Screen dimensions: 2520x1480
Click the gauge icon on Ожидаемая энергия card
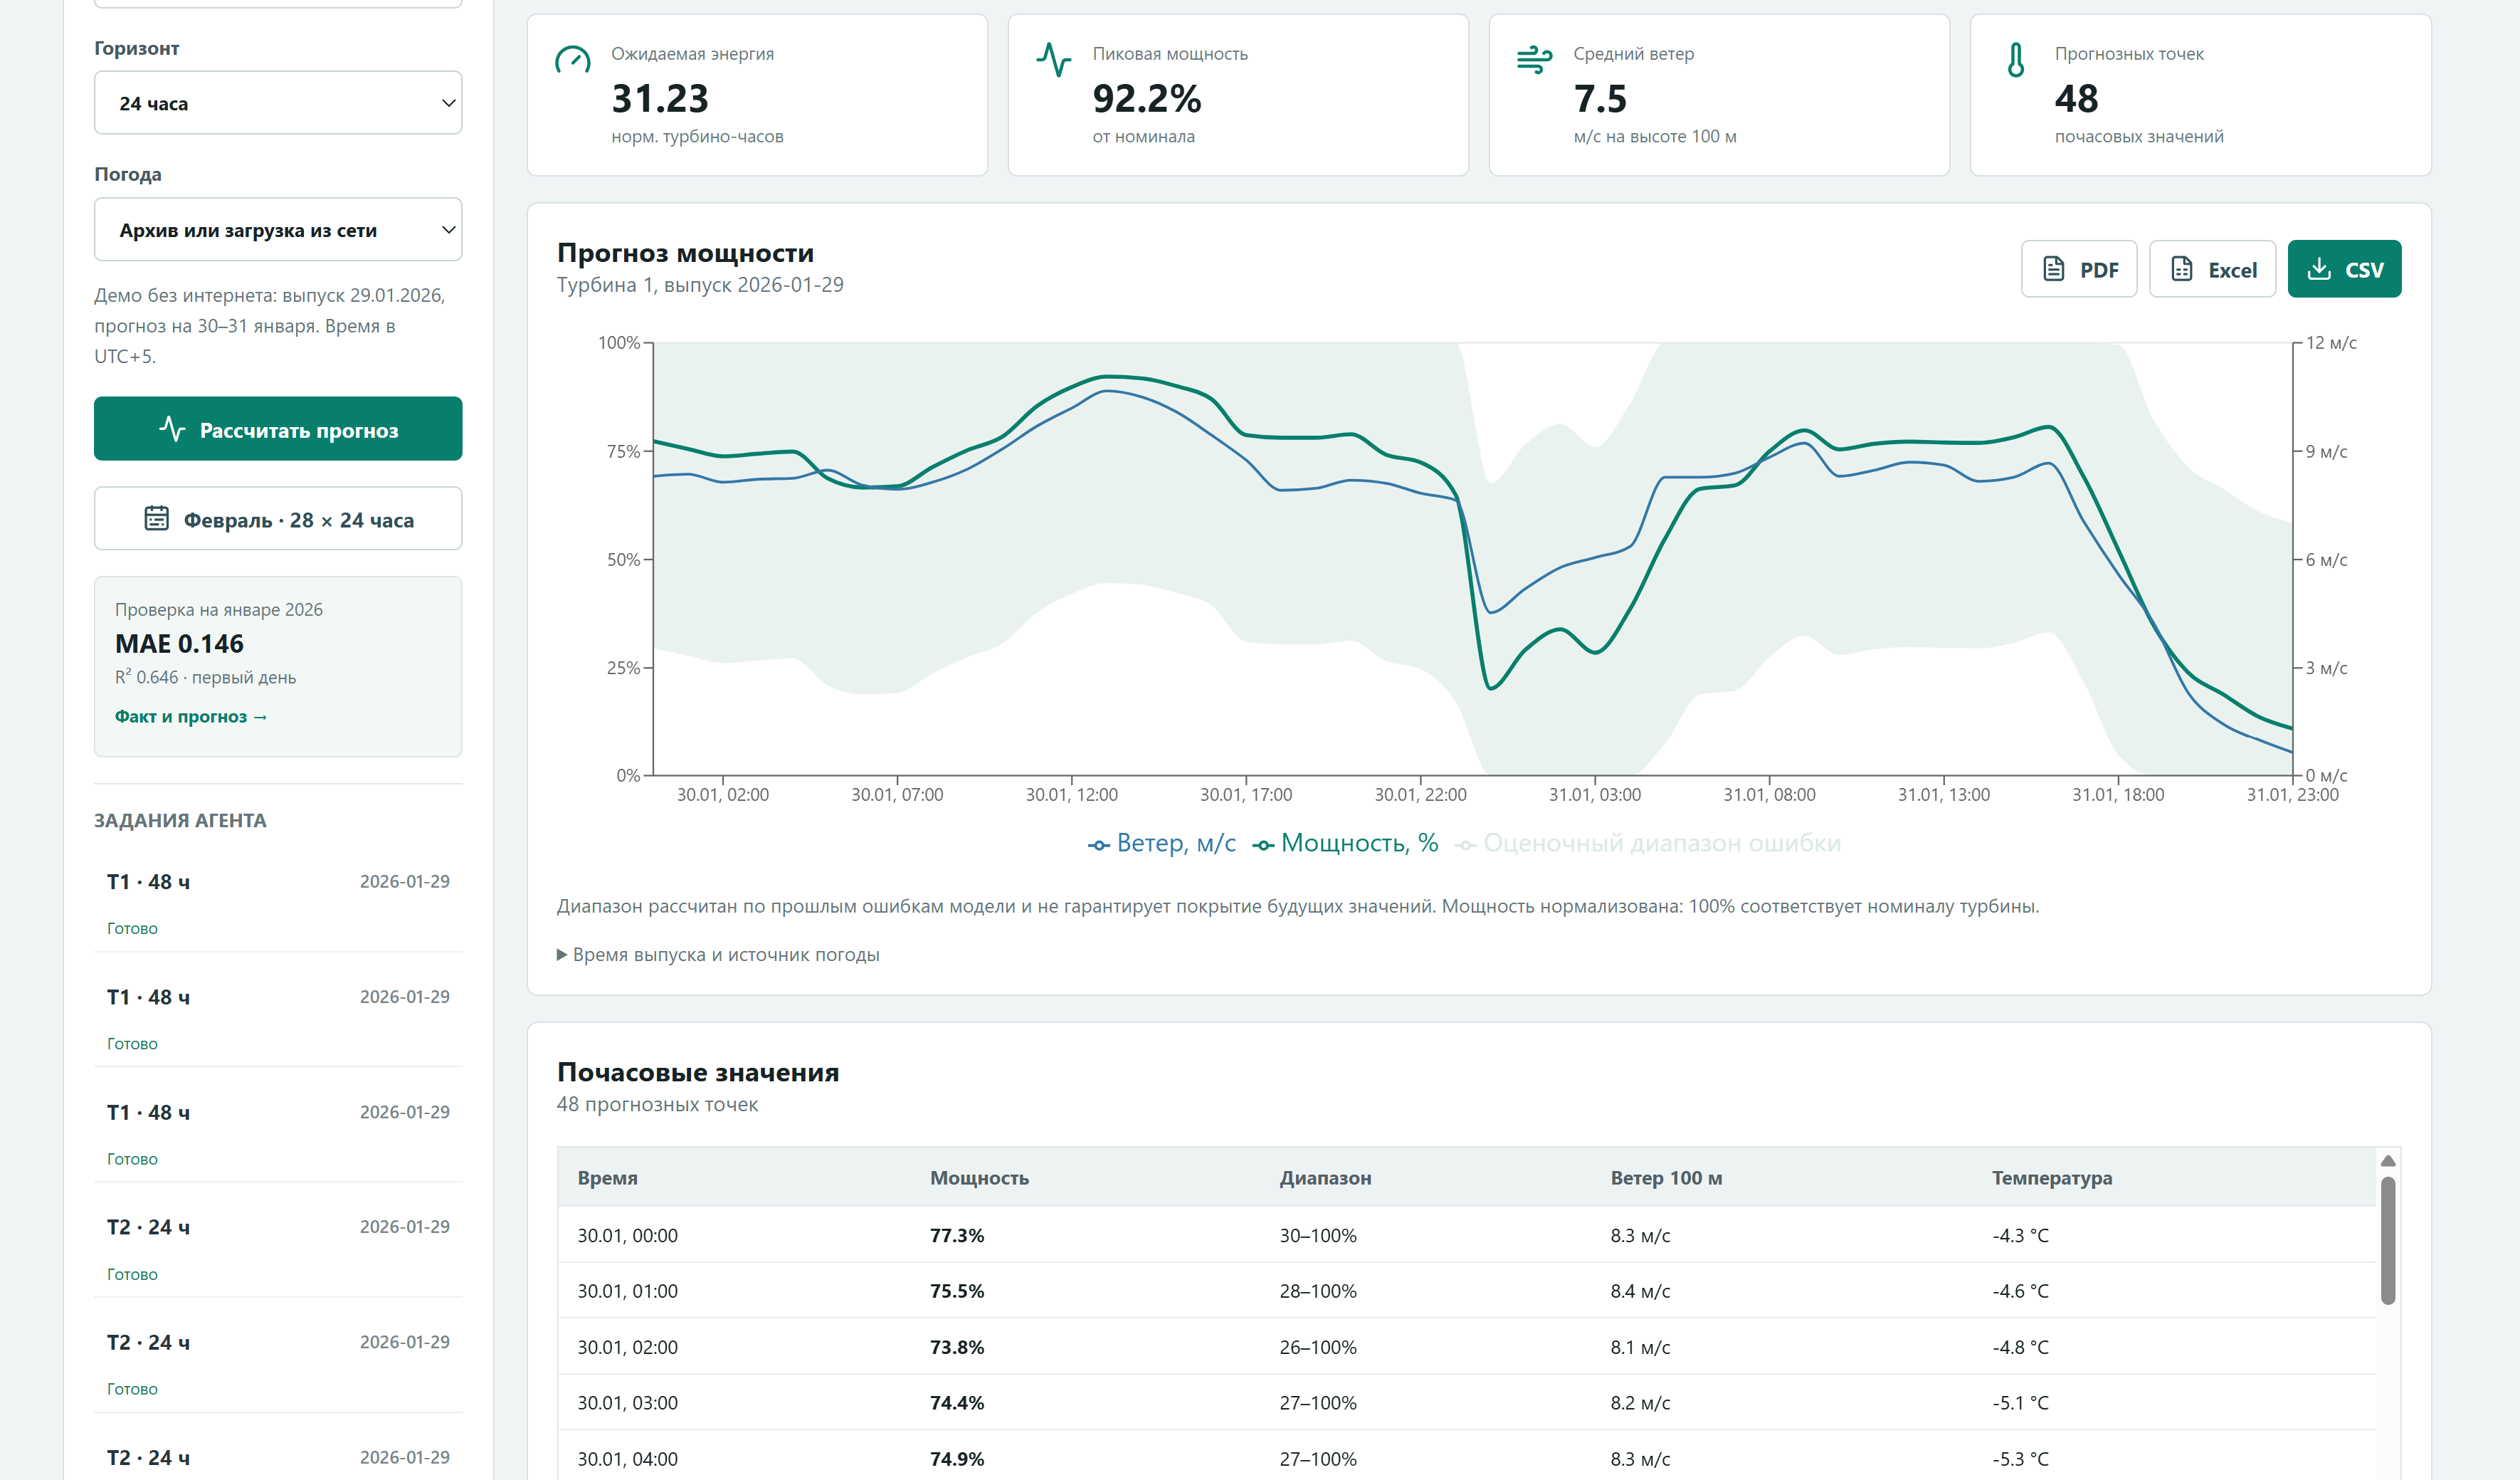(x=573, y=60)
